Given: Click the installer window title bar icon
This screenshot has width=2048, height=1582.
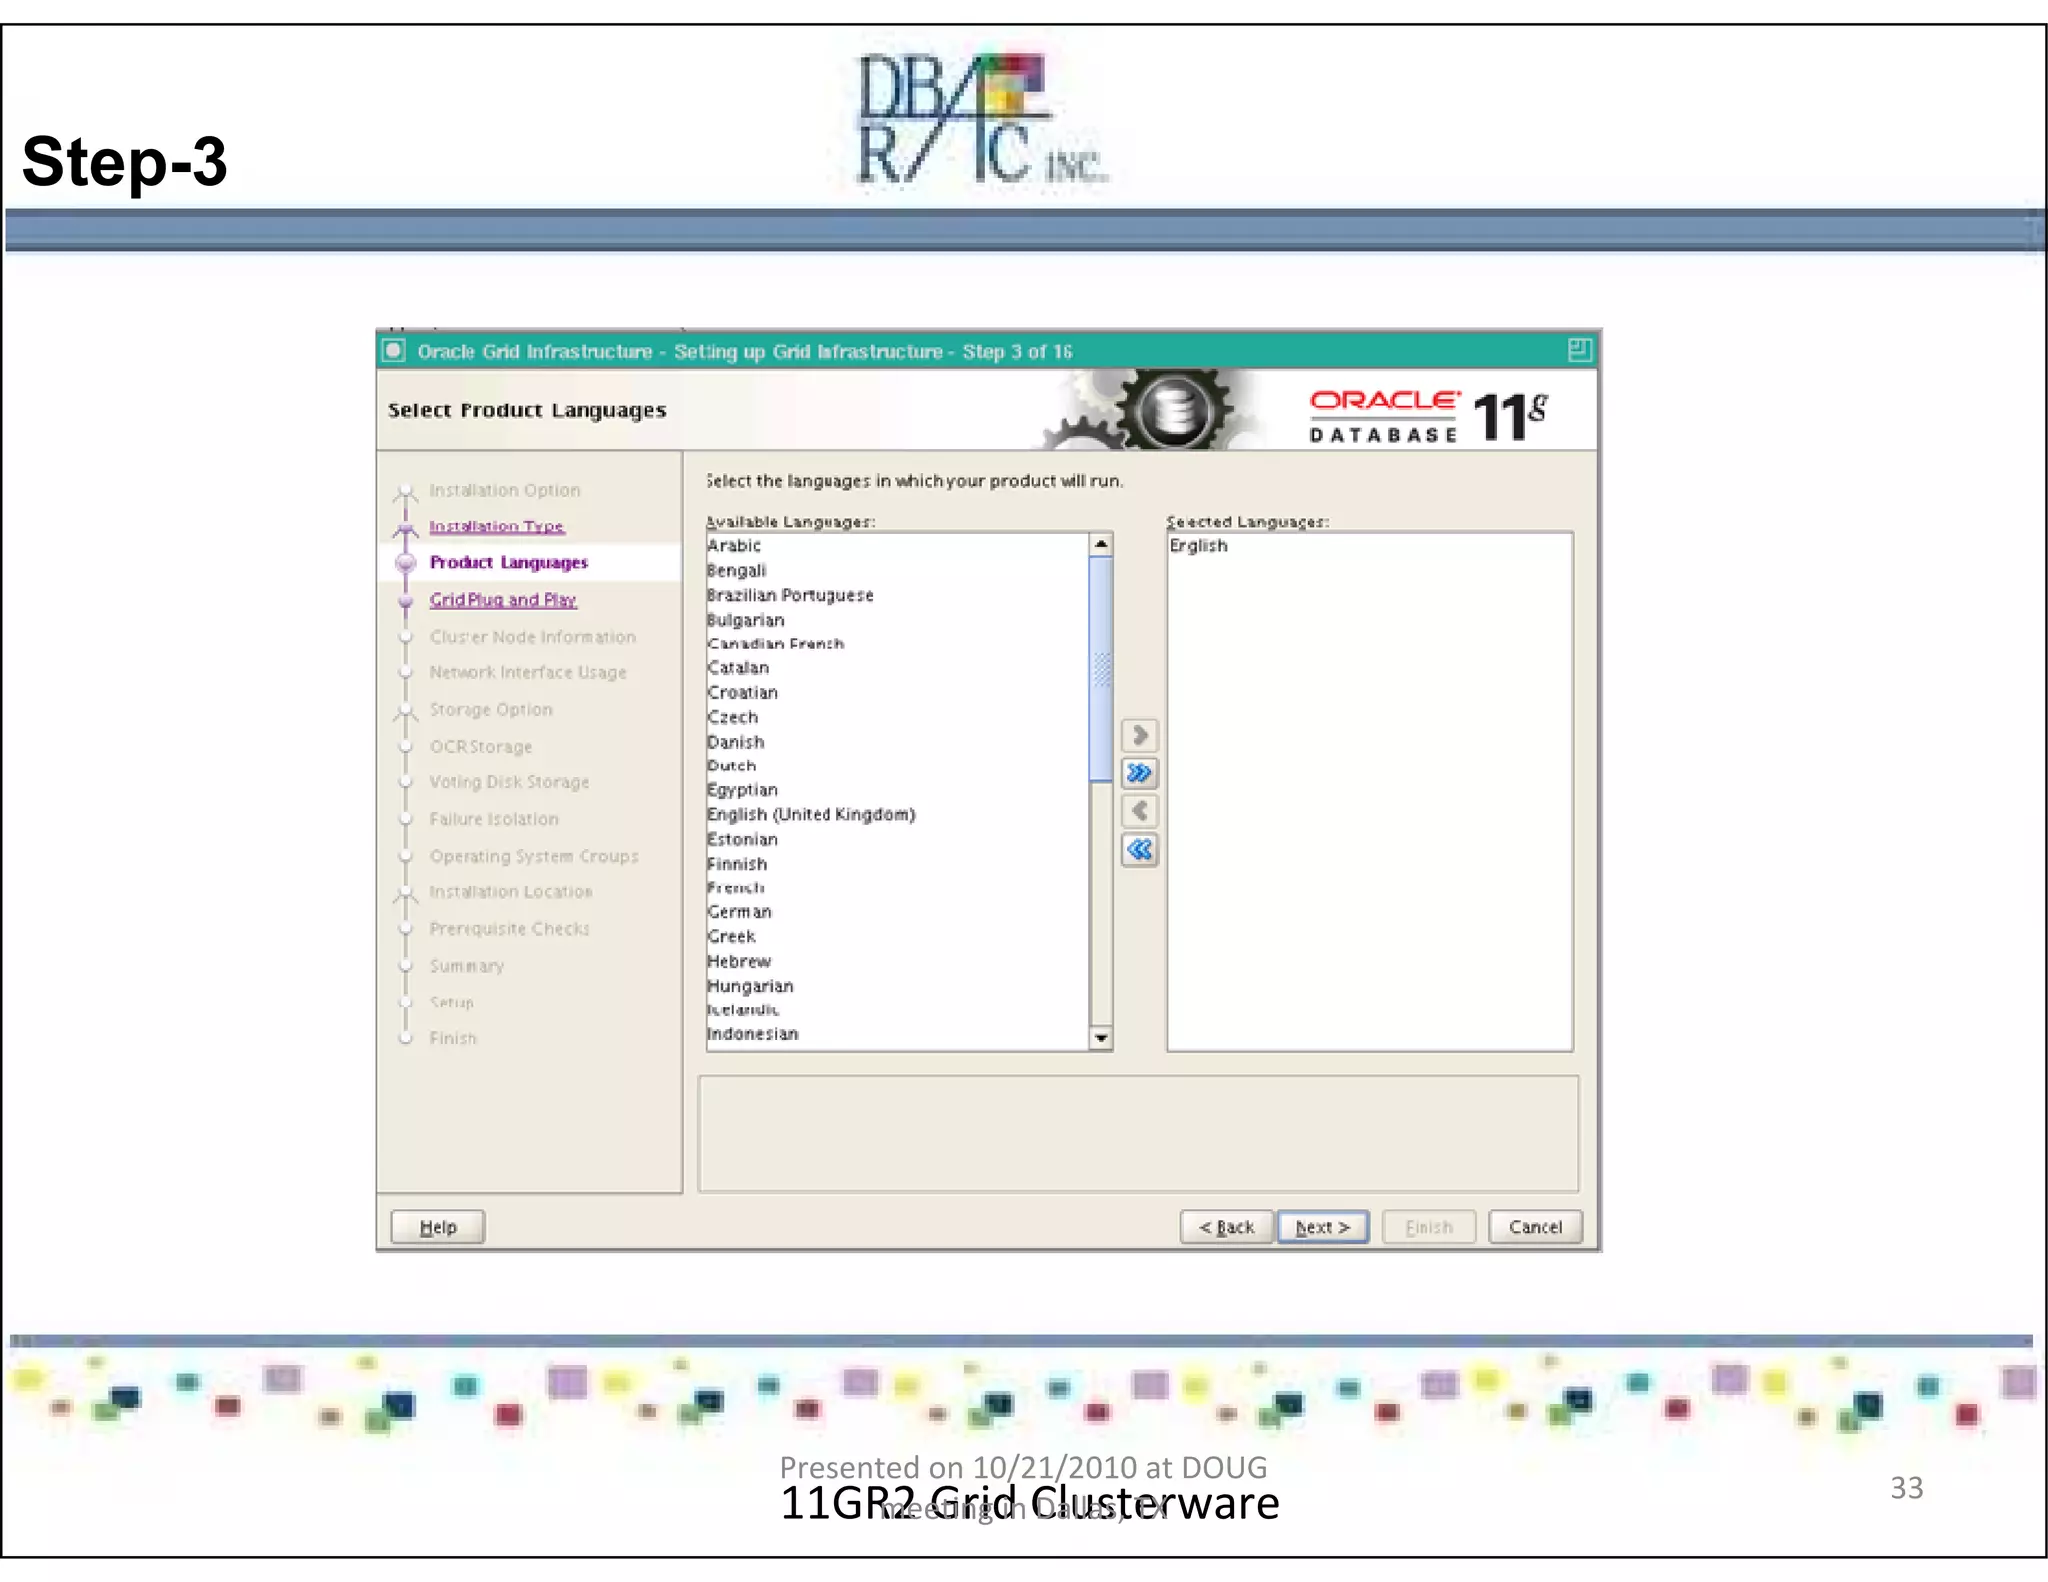Looking at the screenshot, I should [x=394, y=350].
